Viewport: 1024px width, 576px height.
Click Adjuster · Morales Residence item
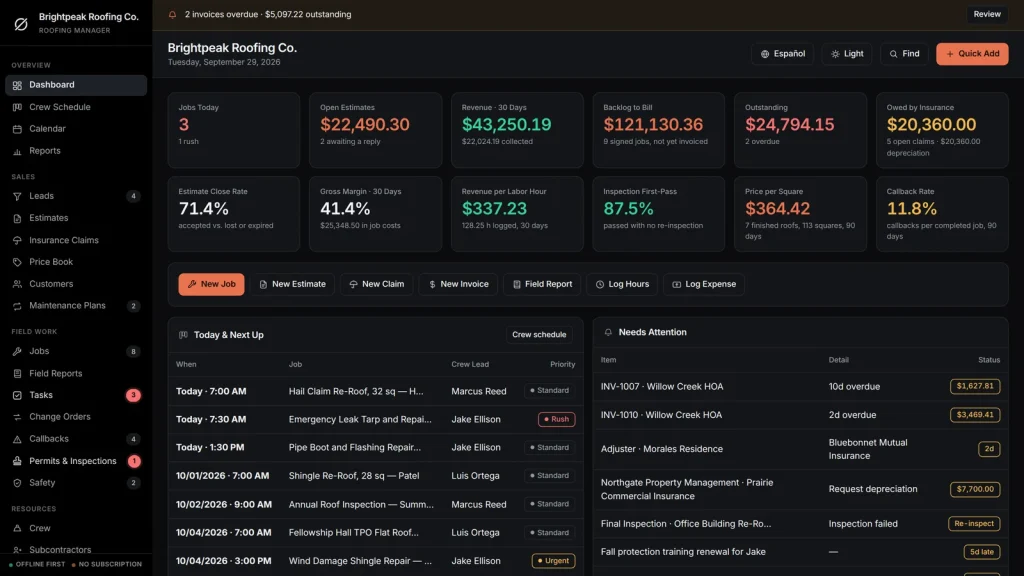click(662, 449)
